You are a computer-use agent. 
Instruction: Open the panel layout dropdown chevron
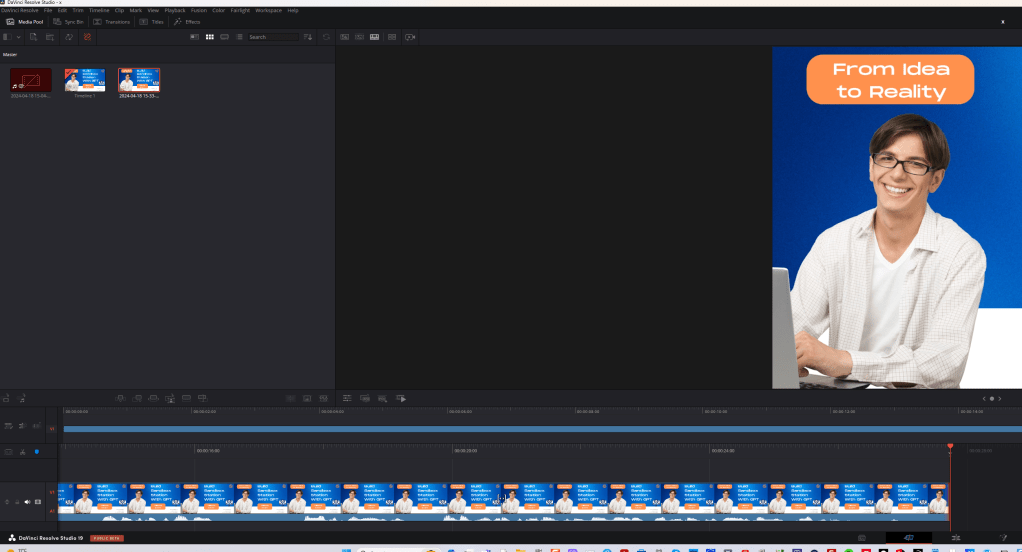click(x=18, y=37)
